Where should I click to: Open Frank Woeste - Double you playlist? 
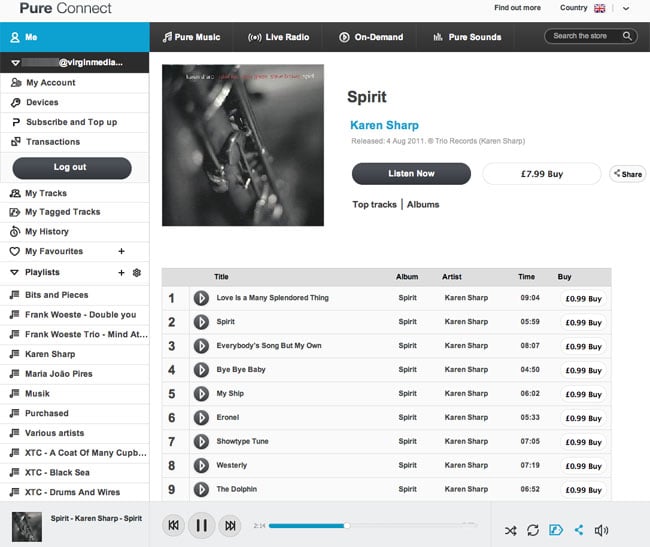[x=75, y=315]
